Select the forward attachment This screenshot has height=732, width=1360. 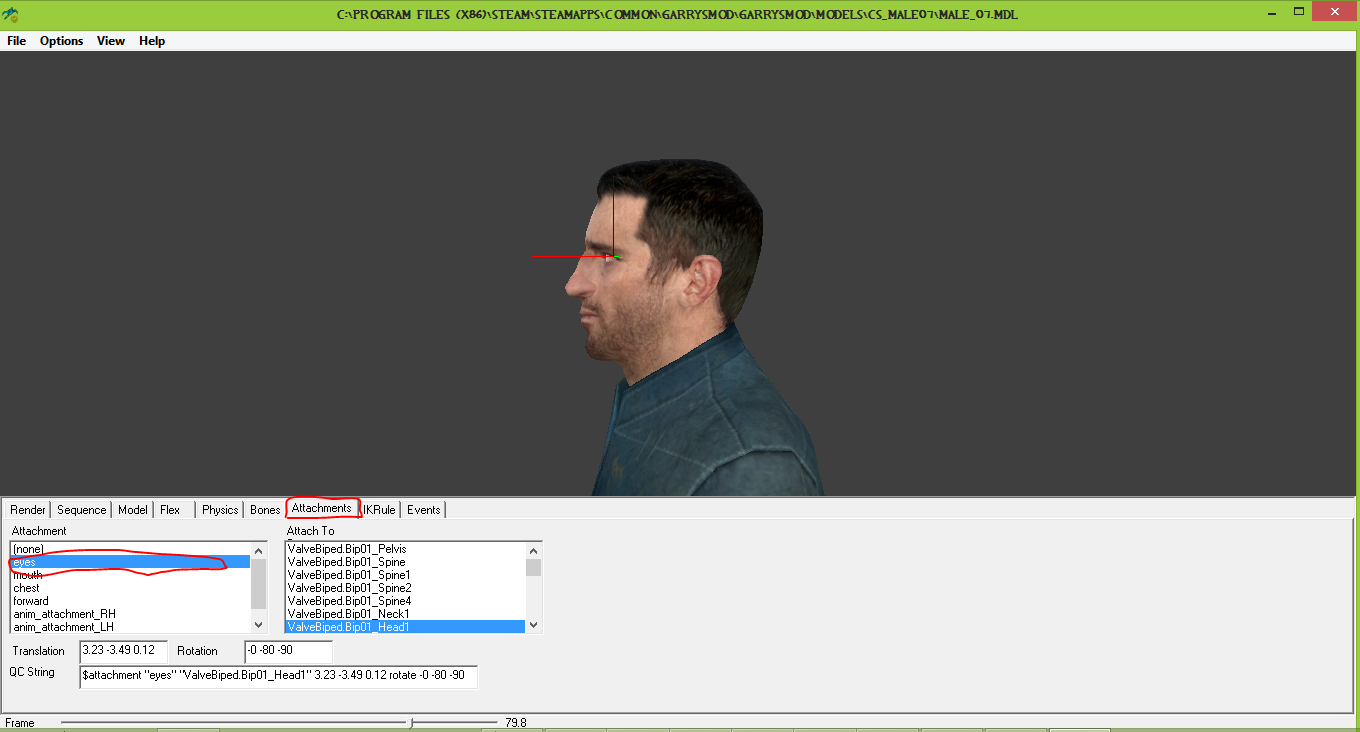tap(130, 601)
